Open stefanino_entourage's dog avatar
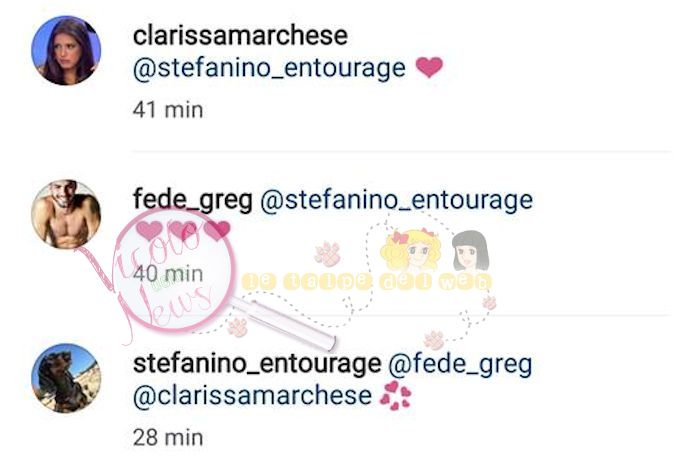Viewport: 700px width, 464px height. coord(66,378)
